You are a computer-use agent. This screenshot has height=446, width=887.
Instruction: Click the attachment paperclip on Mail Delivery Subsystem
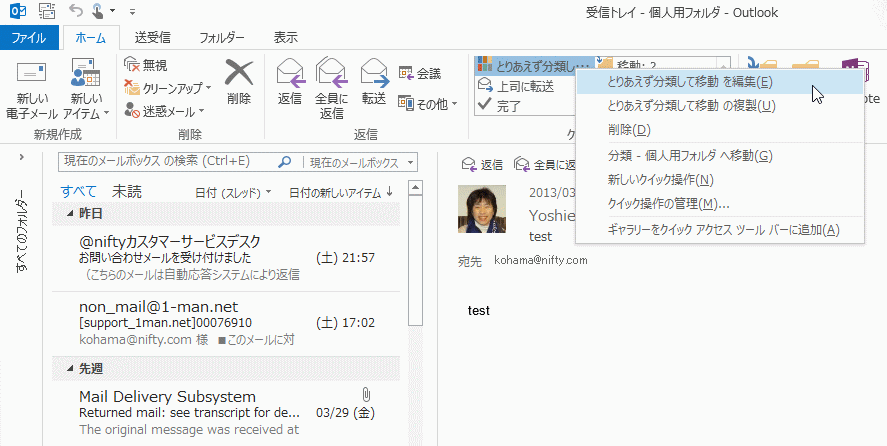[366, 394]
